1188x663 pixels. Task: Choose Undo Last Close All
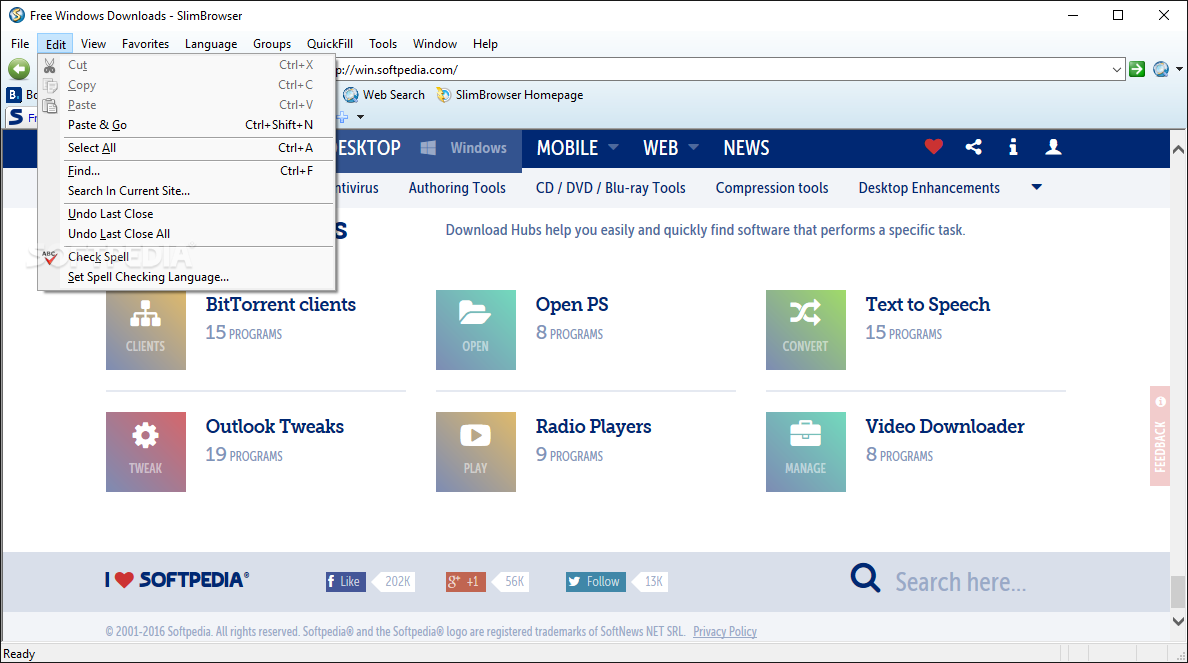tap(186, 234)
